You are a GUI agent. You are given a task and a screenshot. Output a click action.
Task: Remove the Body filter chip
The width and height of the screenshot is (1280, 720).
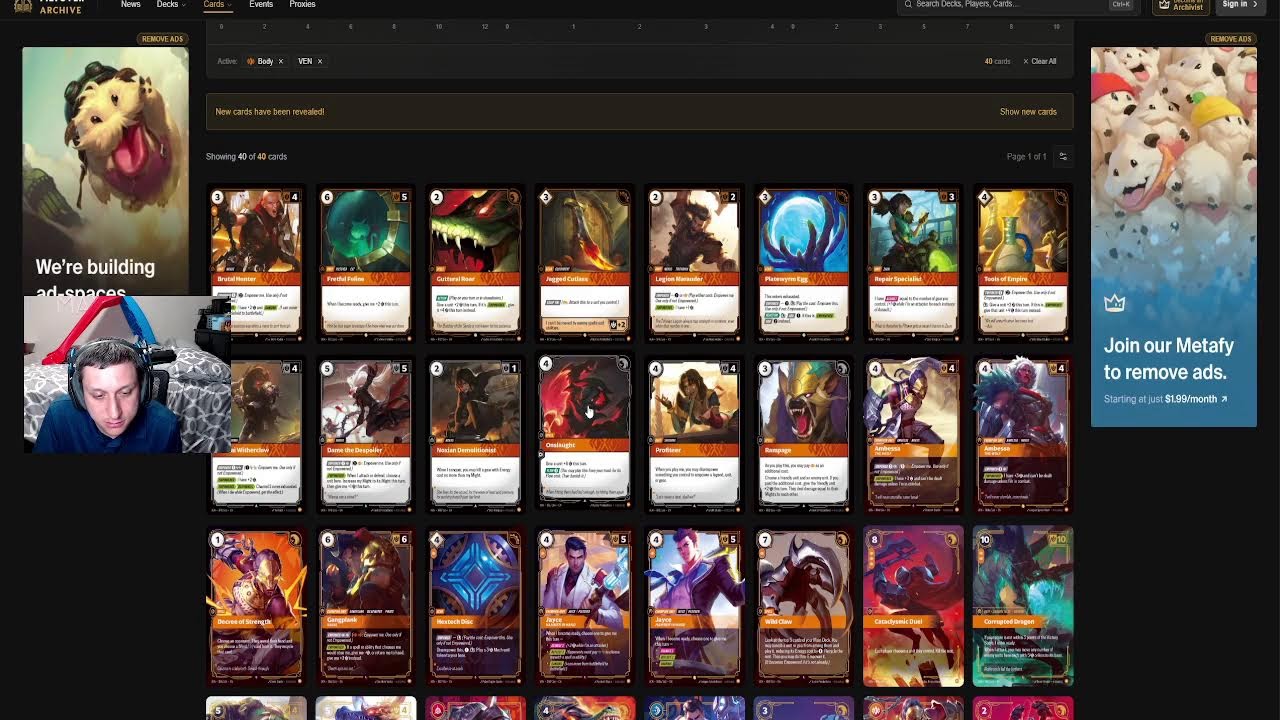(280, 61)
